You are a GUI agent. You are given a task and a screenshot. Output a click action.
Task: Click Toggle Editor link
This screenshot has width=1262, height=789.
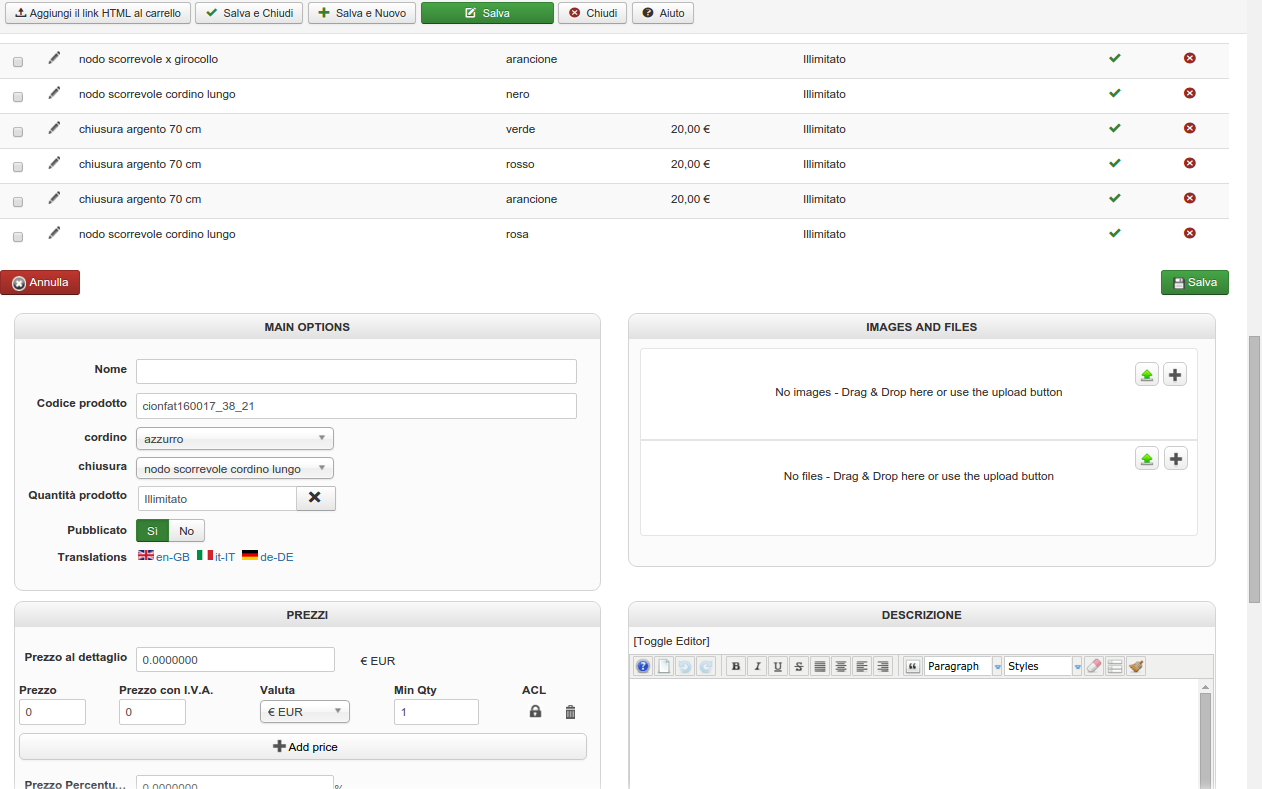pos(671,641)
